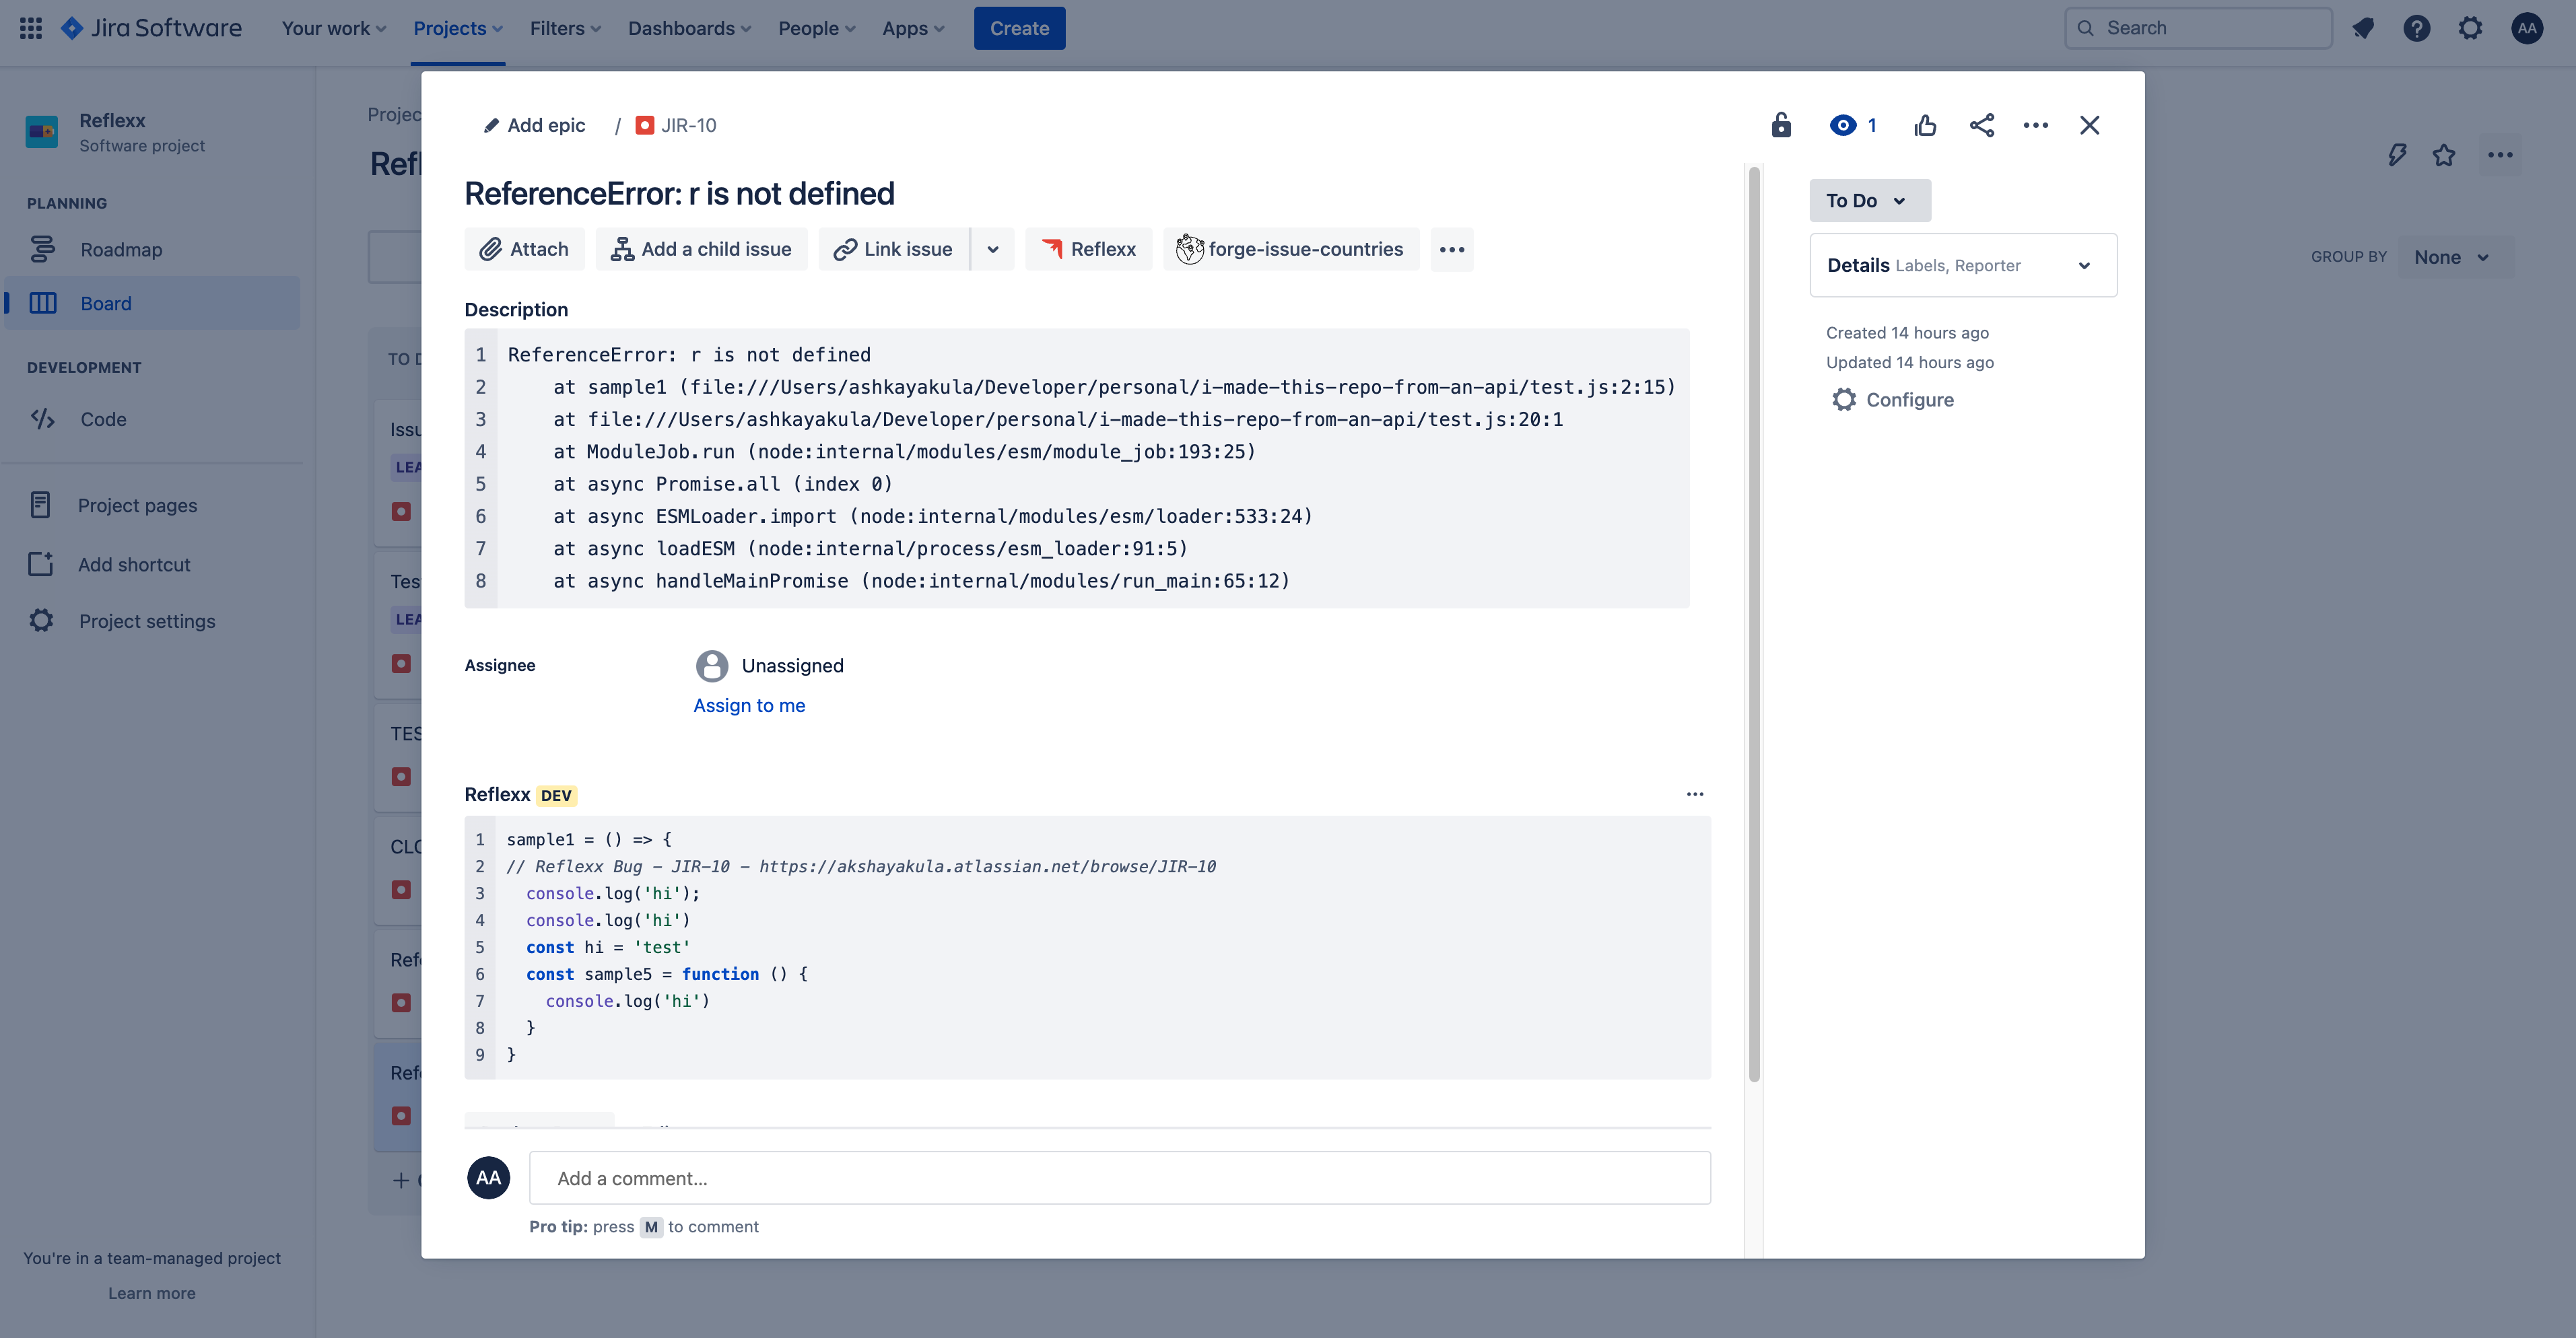Screen dimensions: 2576x1338
Task: Click the issue lock restriction icon
Action: point(1781,125)
